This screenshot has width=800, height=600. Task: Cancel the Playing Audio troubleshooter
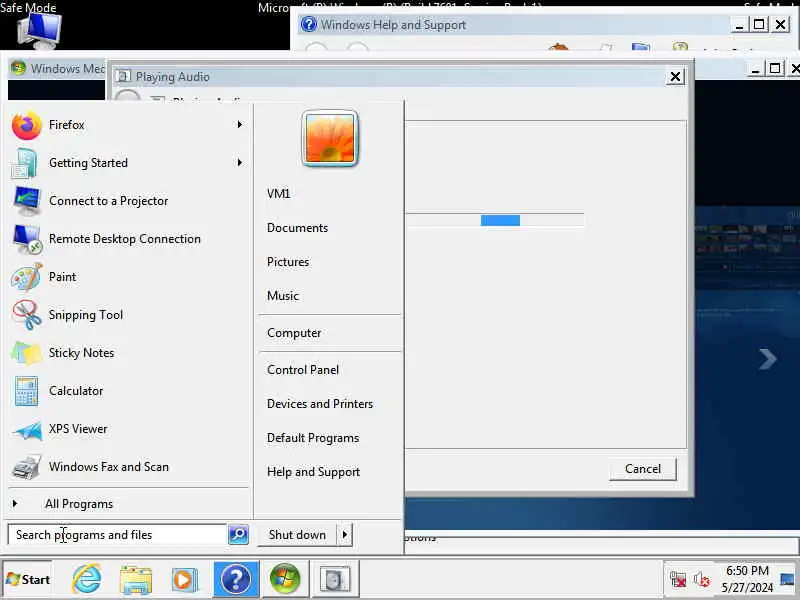pyautogui.click(x=643, y=469)
